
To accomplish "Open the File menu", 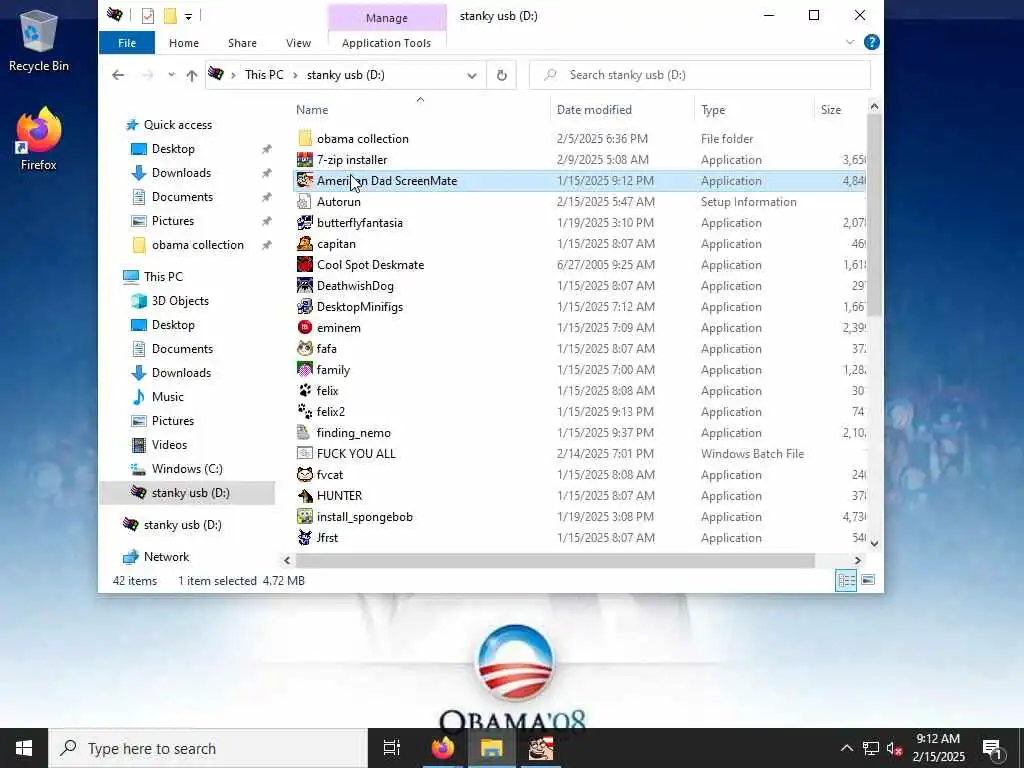I will click(x=127, y=43).
